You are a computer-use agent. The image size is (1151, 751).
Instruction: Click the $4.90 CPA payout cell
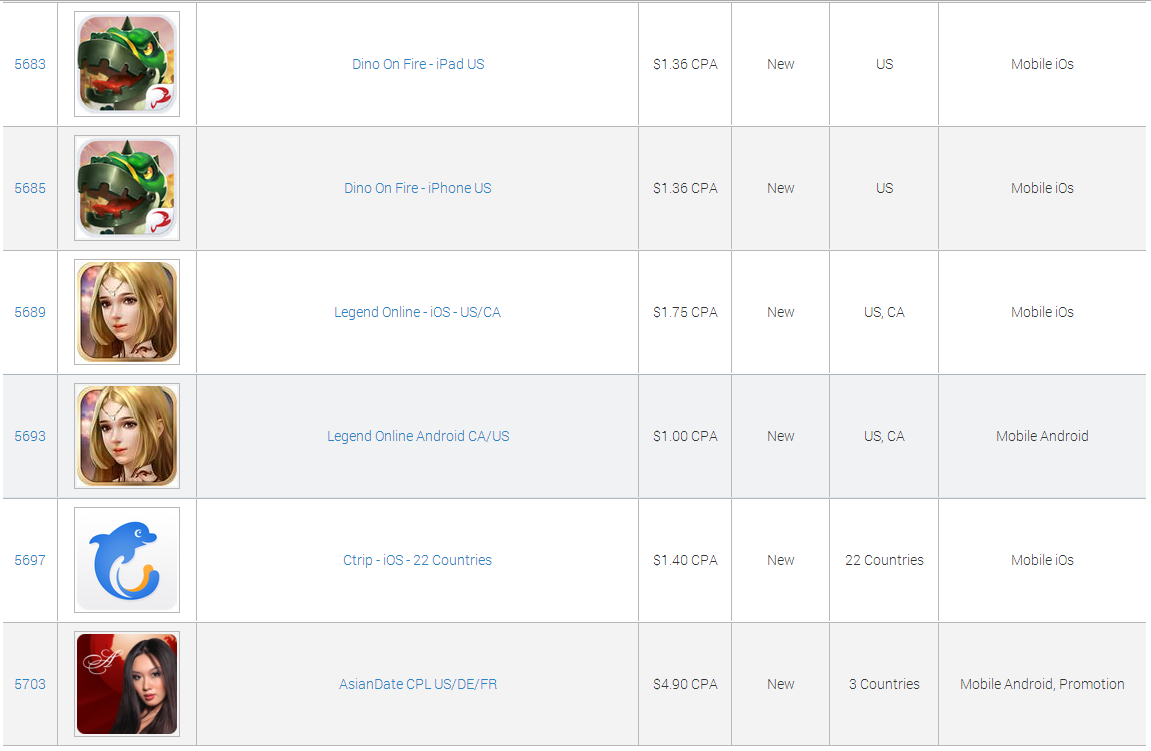tap(685, 684)
